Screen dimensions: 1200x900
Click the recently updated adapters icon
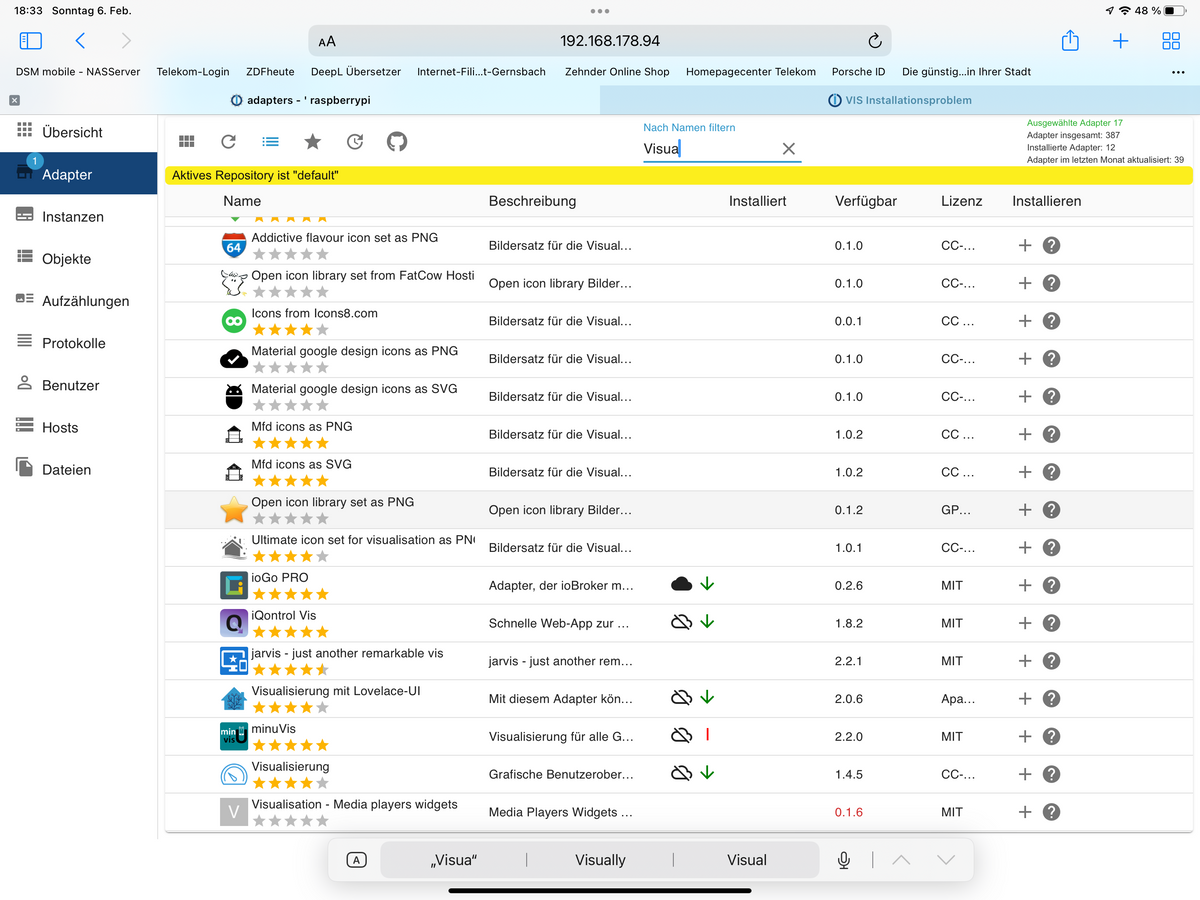tap(355, 142)
